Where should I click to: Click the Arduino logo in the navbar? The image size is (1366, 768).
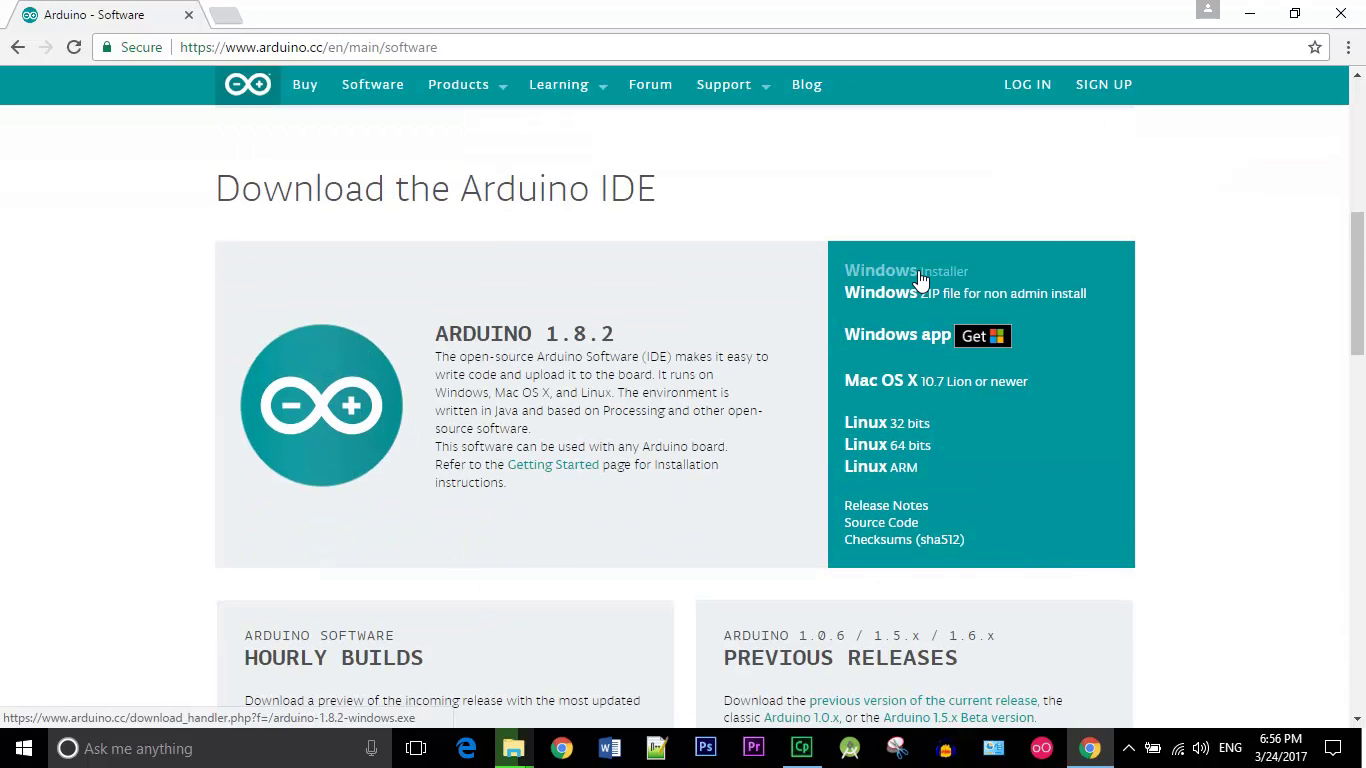point(247,85)
